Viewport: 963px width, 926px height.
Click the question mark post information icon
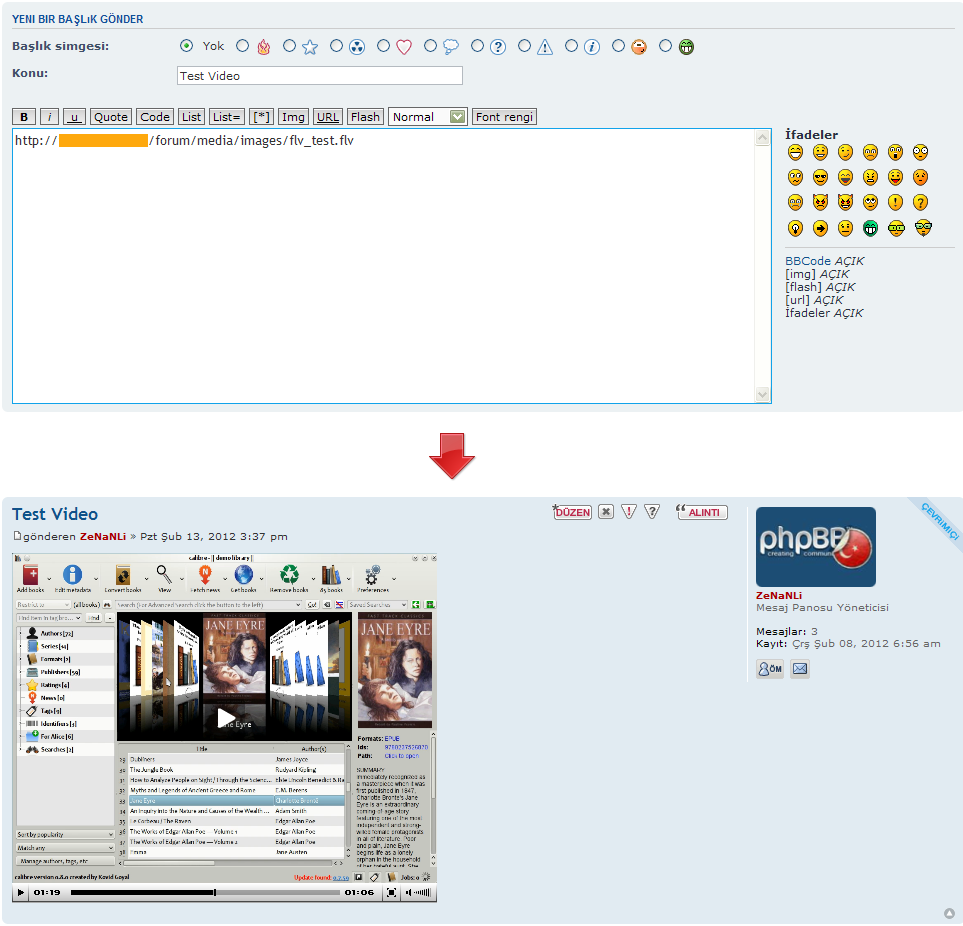[652, 512]
